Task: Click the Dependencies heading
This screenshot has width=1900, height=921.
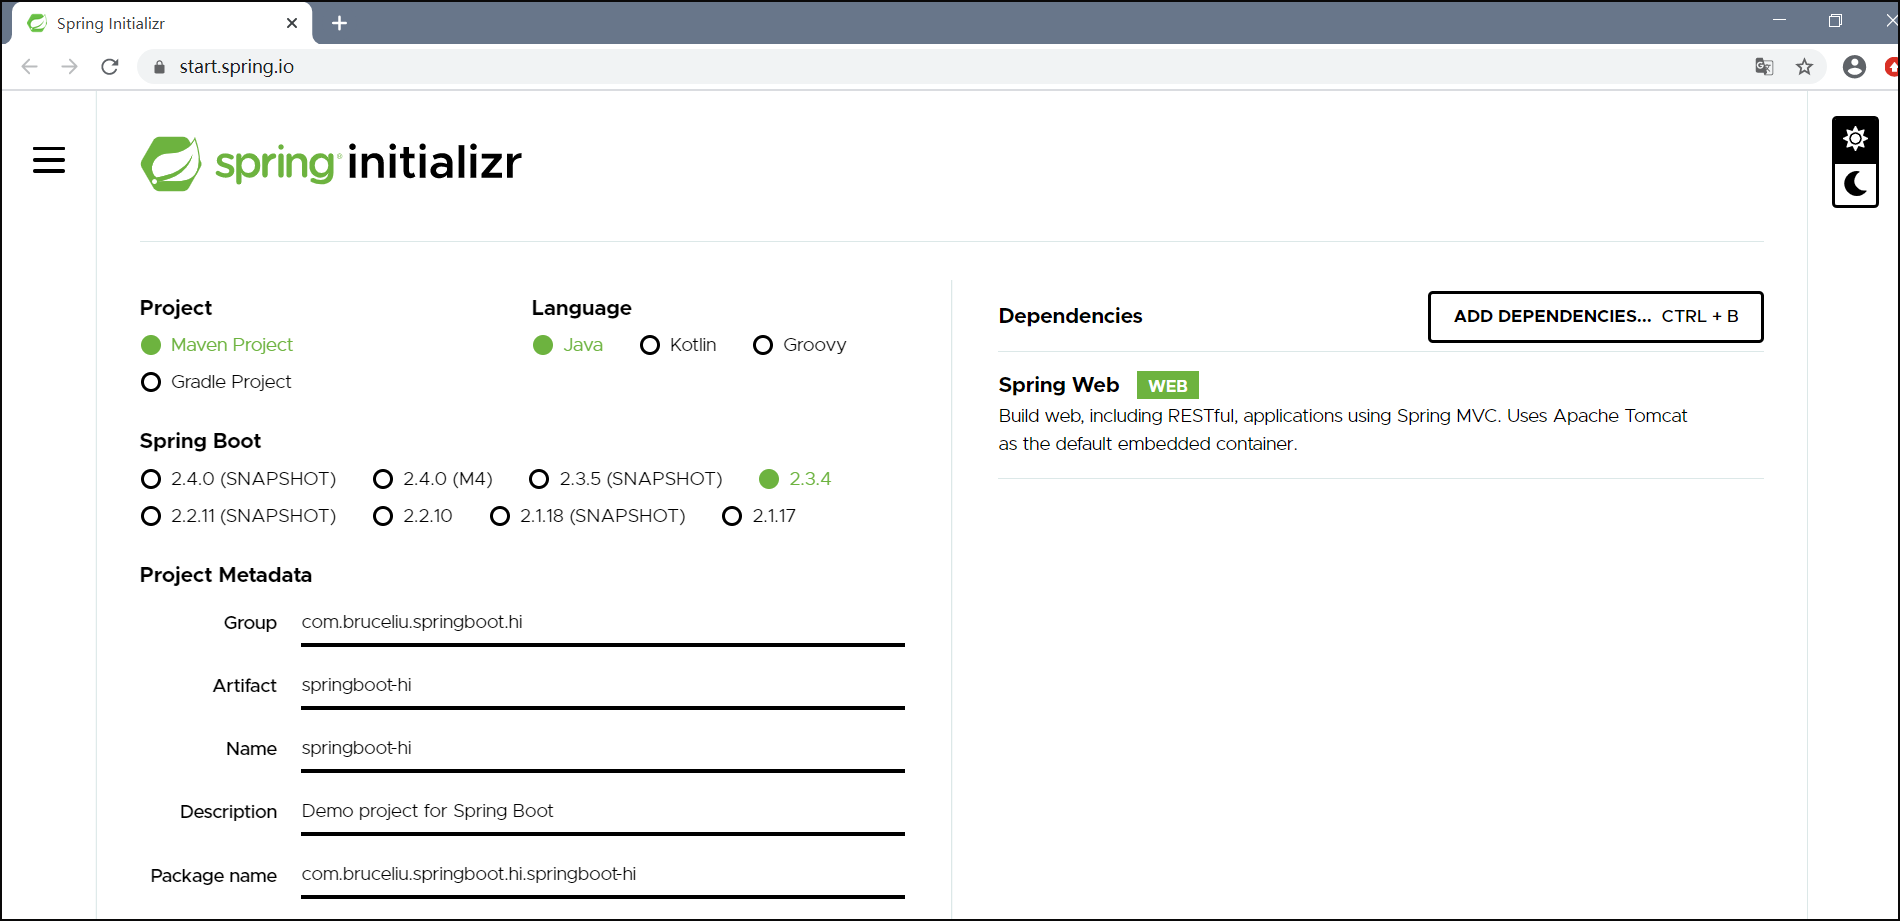Action: [x=1070, y=316]
